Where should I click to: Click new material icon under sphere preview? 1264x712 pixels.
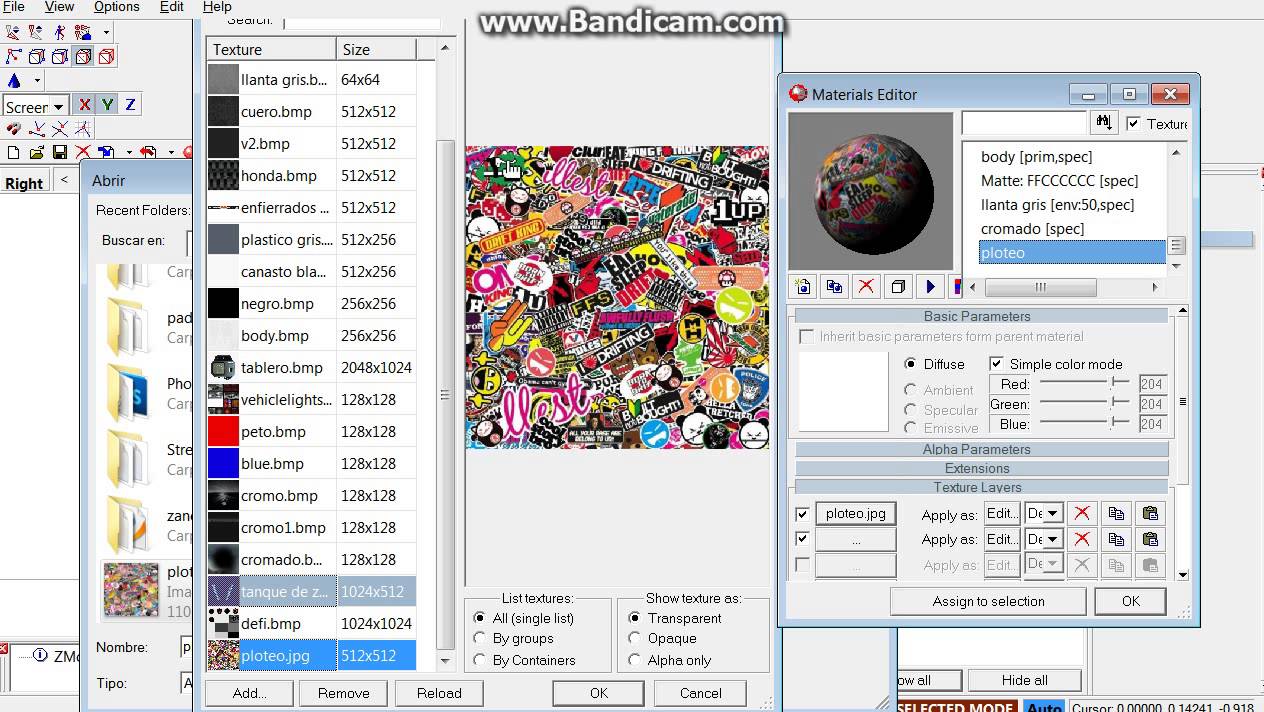coord(802,287)
